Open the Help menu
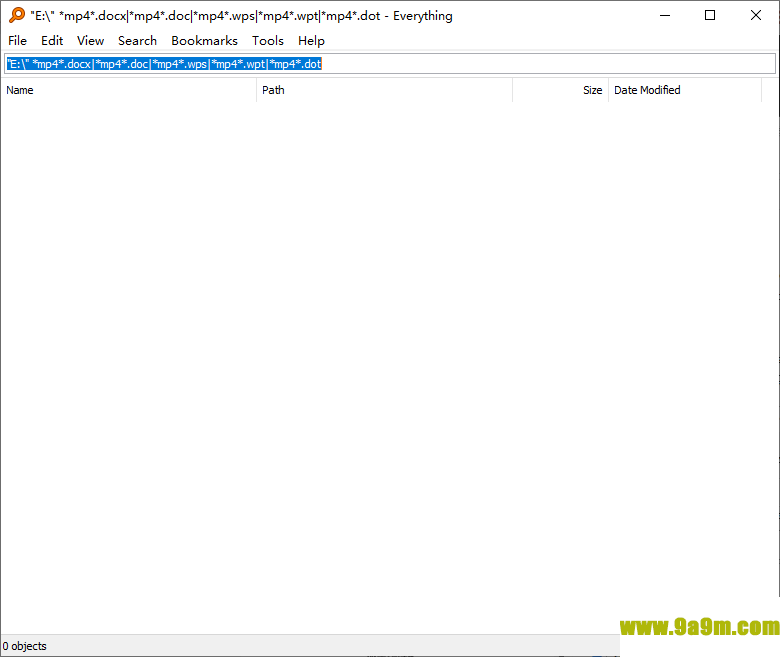780x657 pixels. (x=311, y=41)
